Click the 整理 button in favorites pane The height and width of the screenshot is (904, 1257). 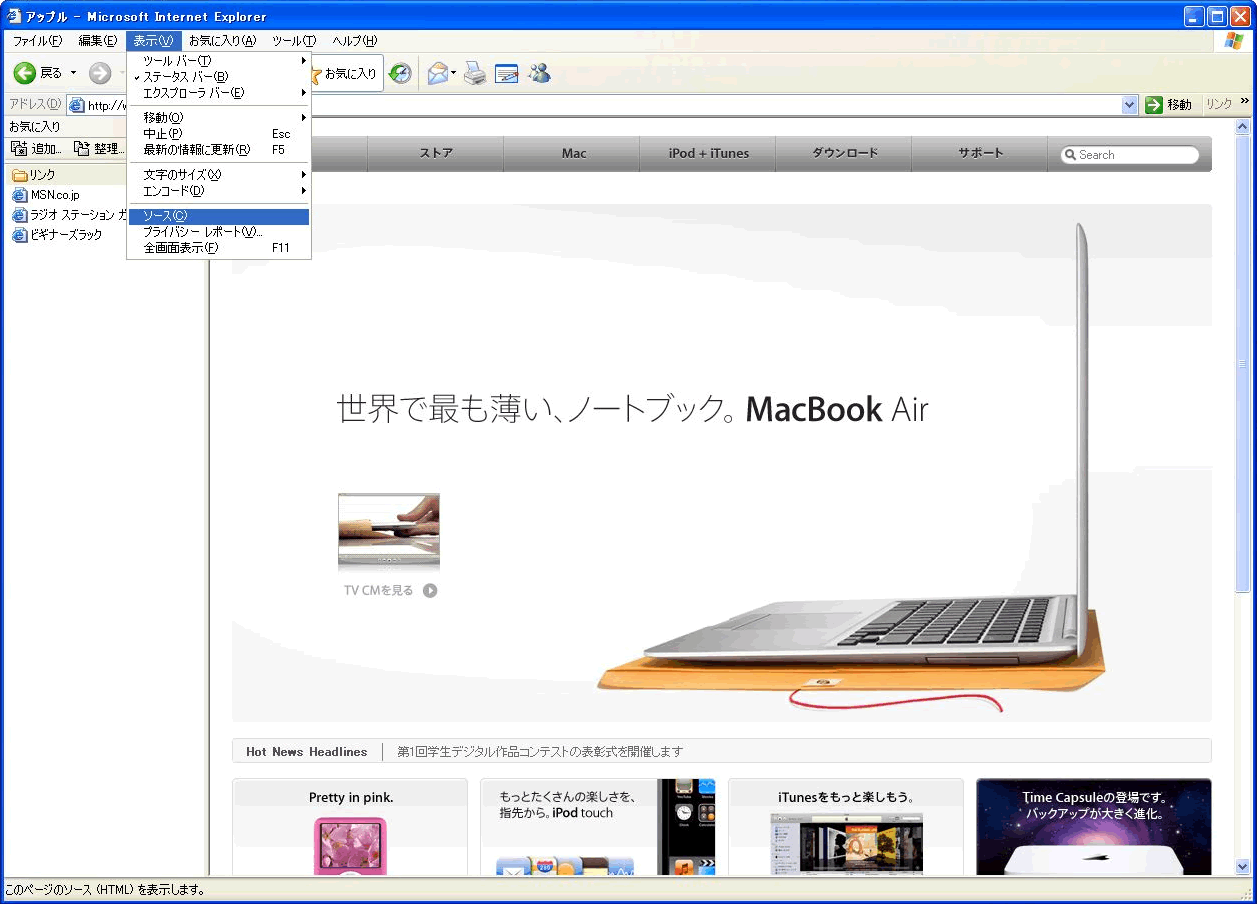click(99, 149)
